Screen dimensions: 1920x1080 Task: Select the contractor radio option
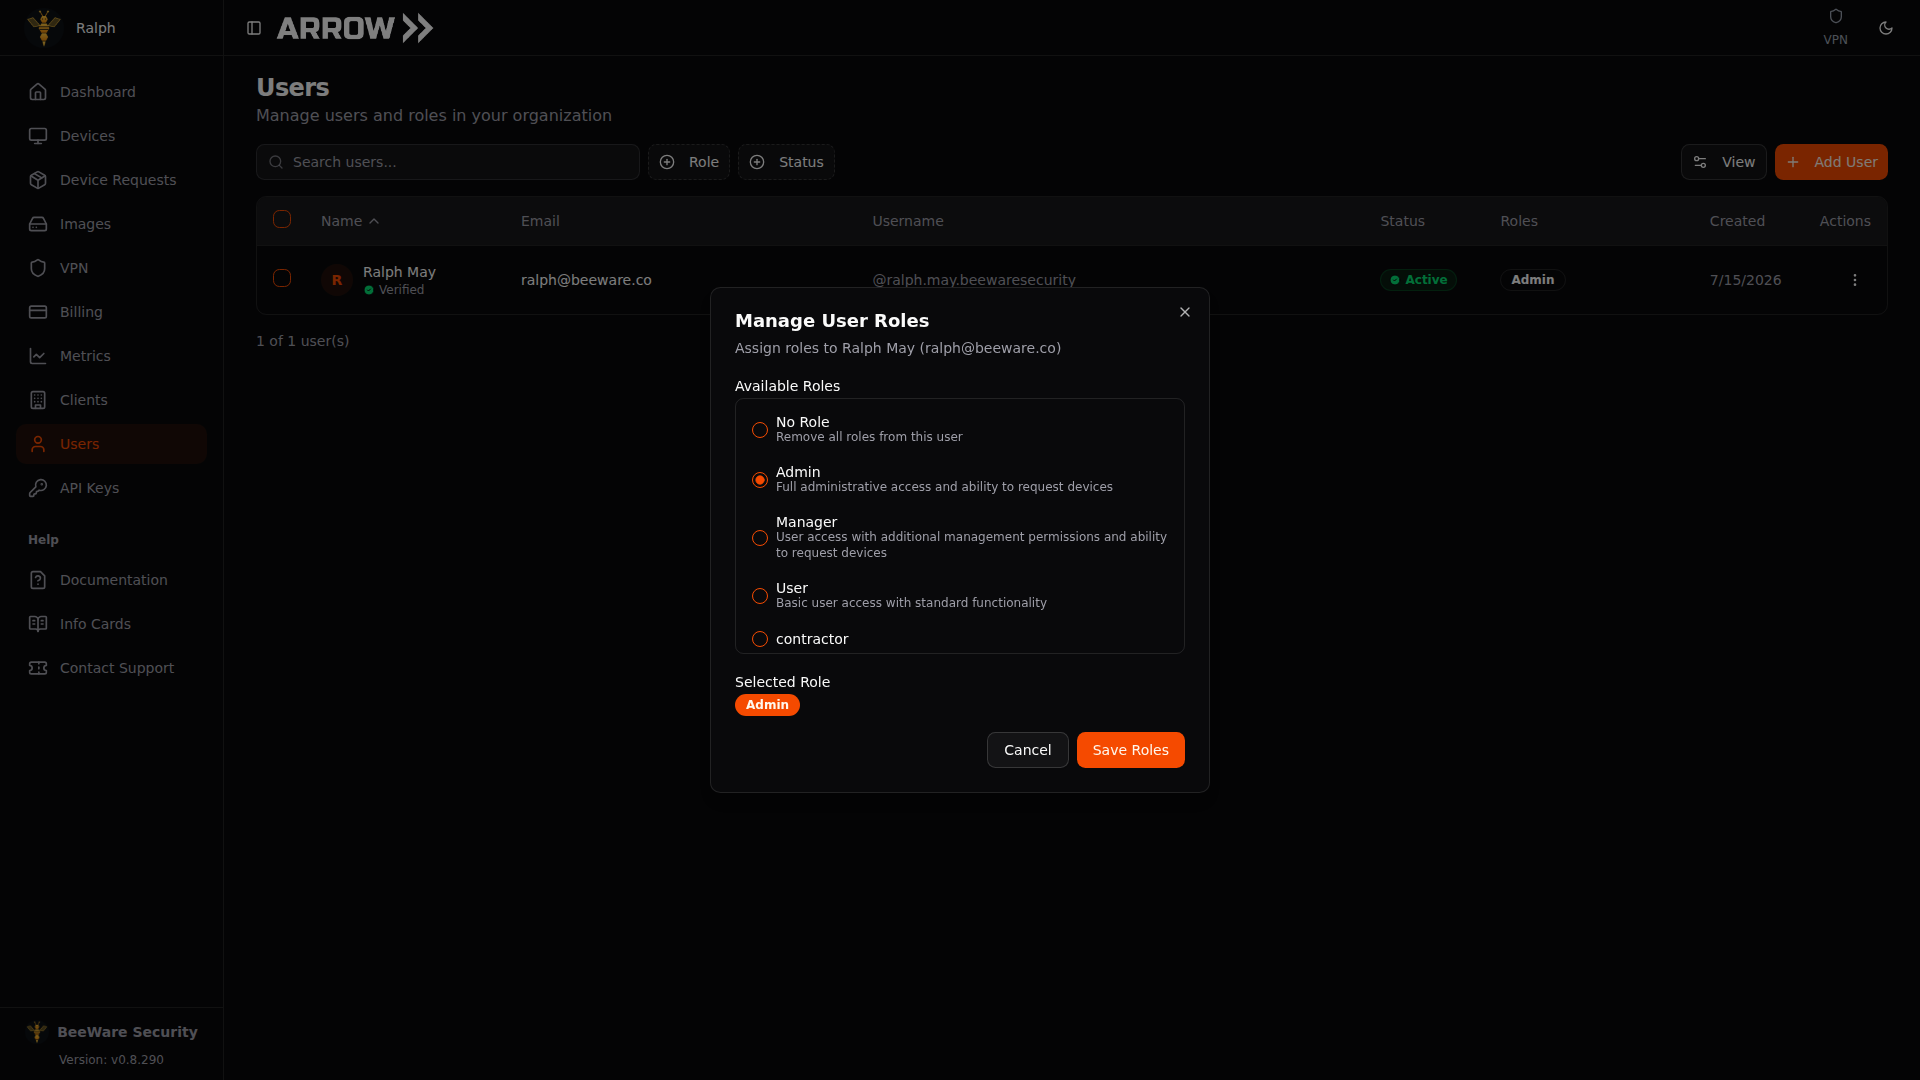pos(760,639)
